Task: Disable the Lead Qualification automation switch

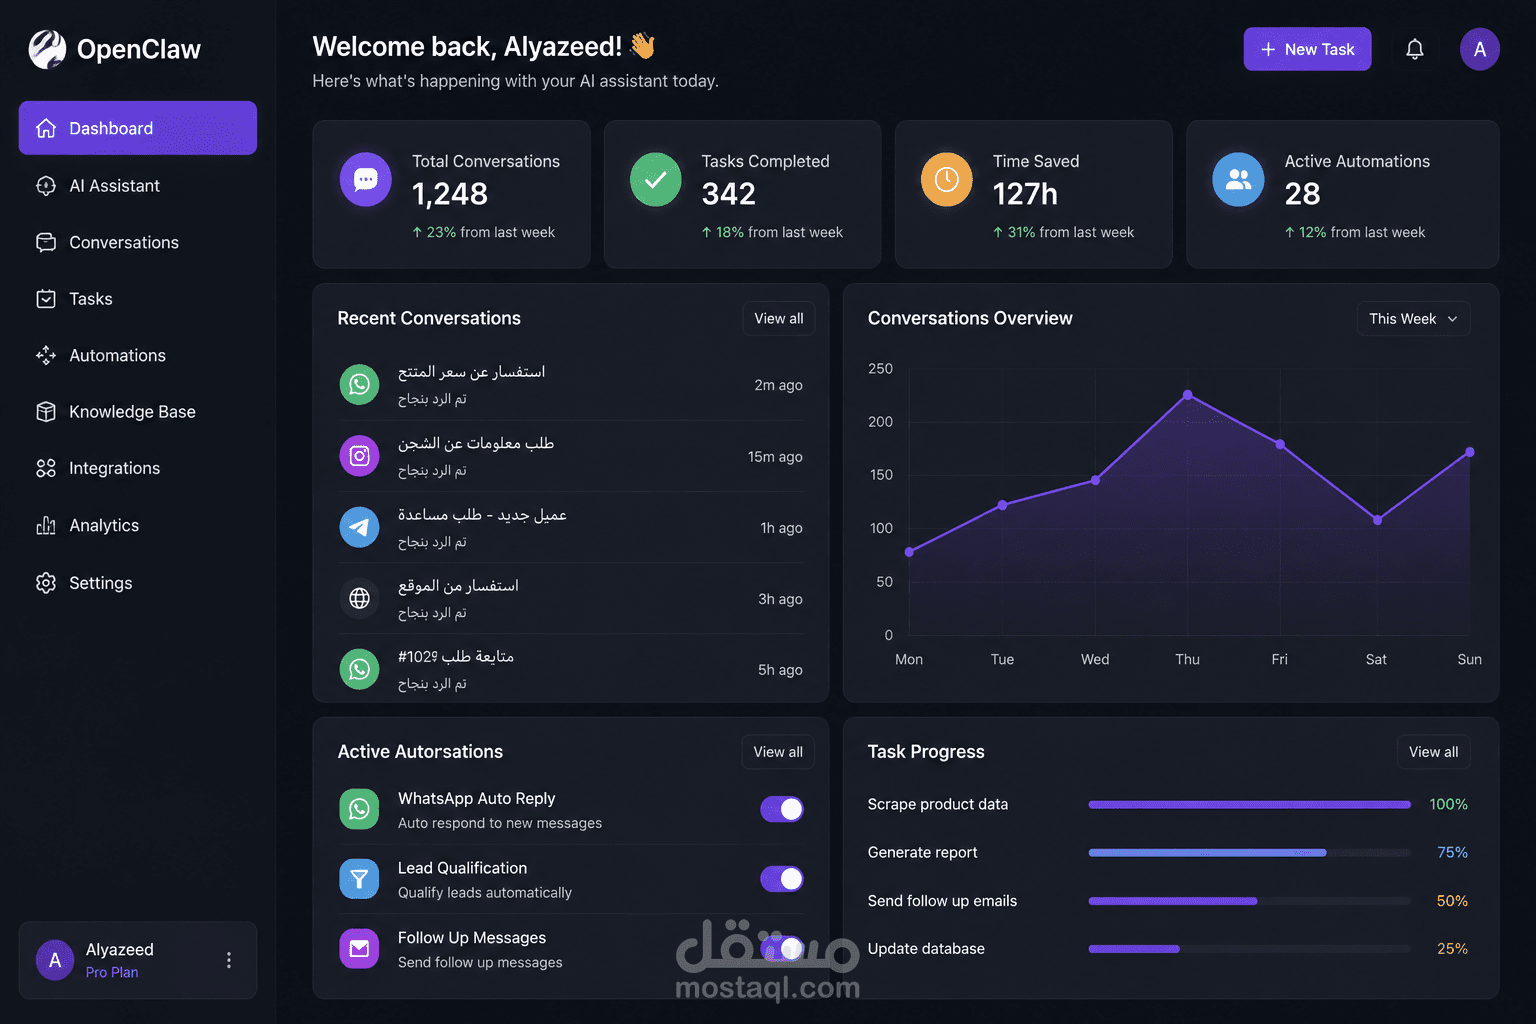Action: 782,879
